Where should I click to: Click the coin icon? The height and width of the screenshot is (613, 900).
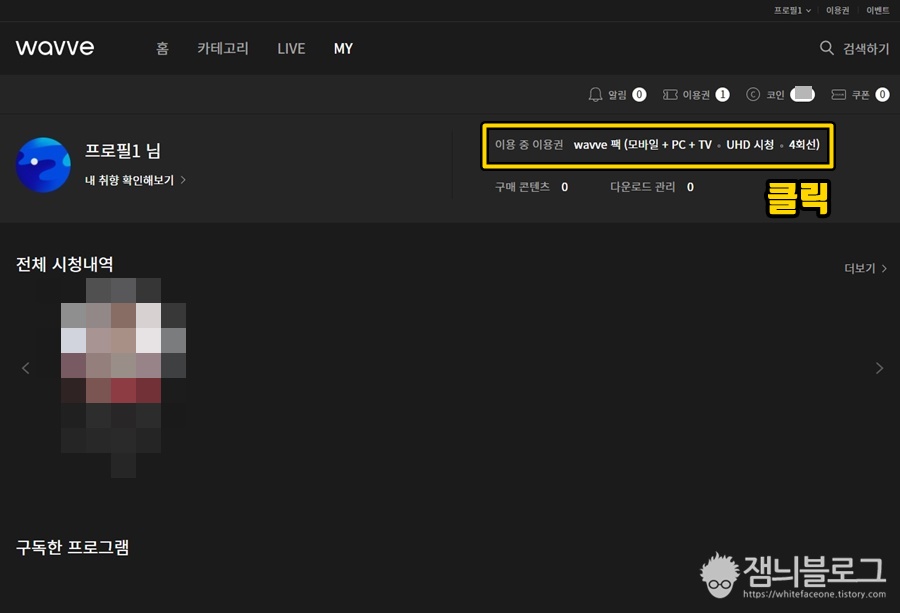pos(752,95)
